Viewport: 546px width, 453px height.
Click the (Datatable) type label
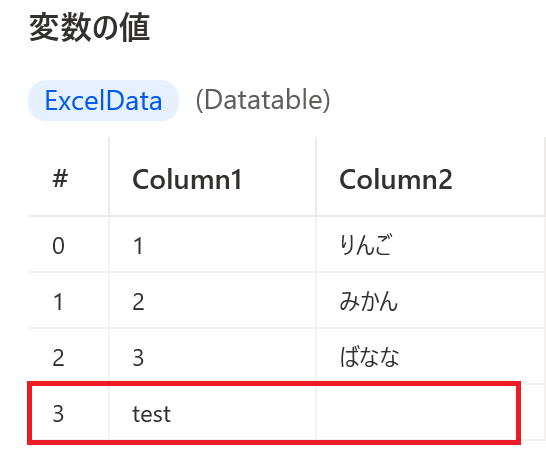[x=263, y=100]
